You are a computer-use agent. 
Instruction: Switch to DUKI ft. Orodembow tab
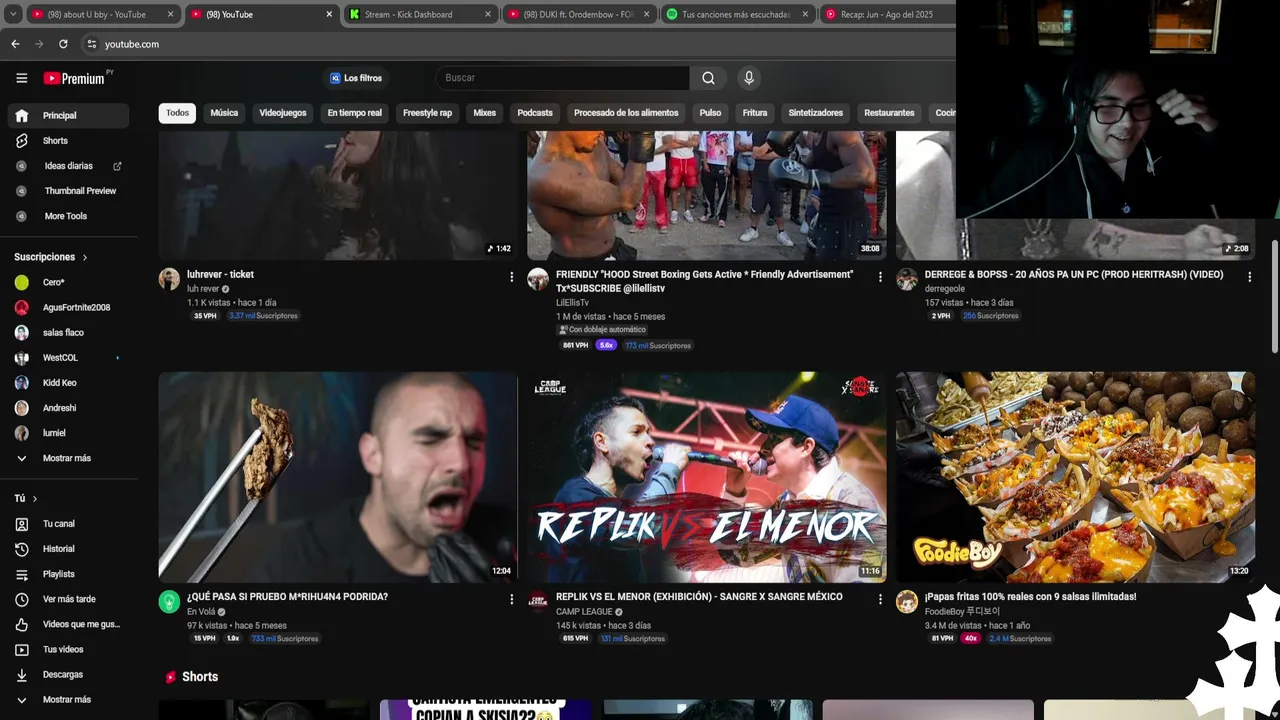click(580, 14)
